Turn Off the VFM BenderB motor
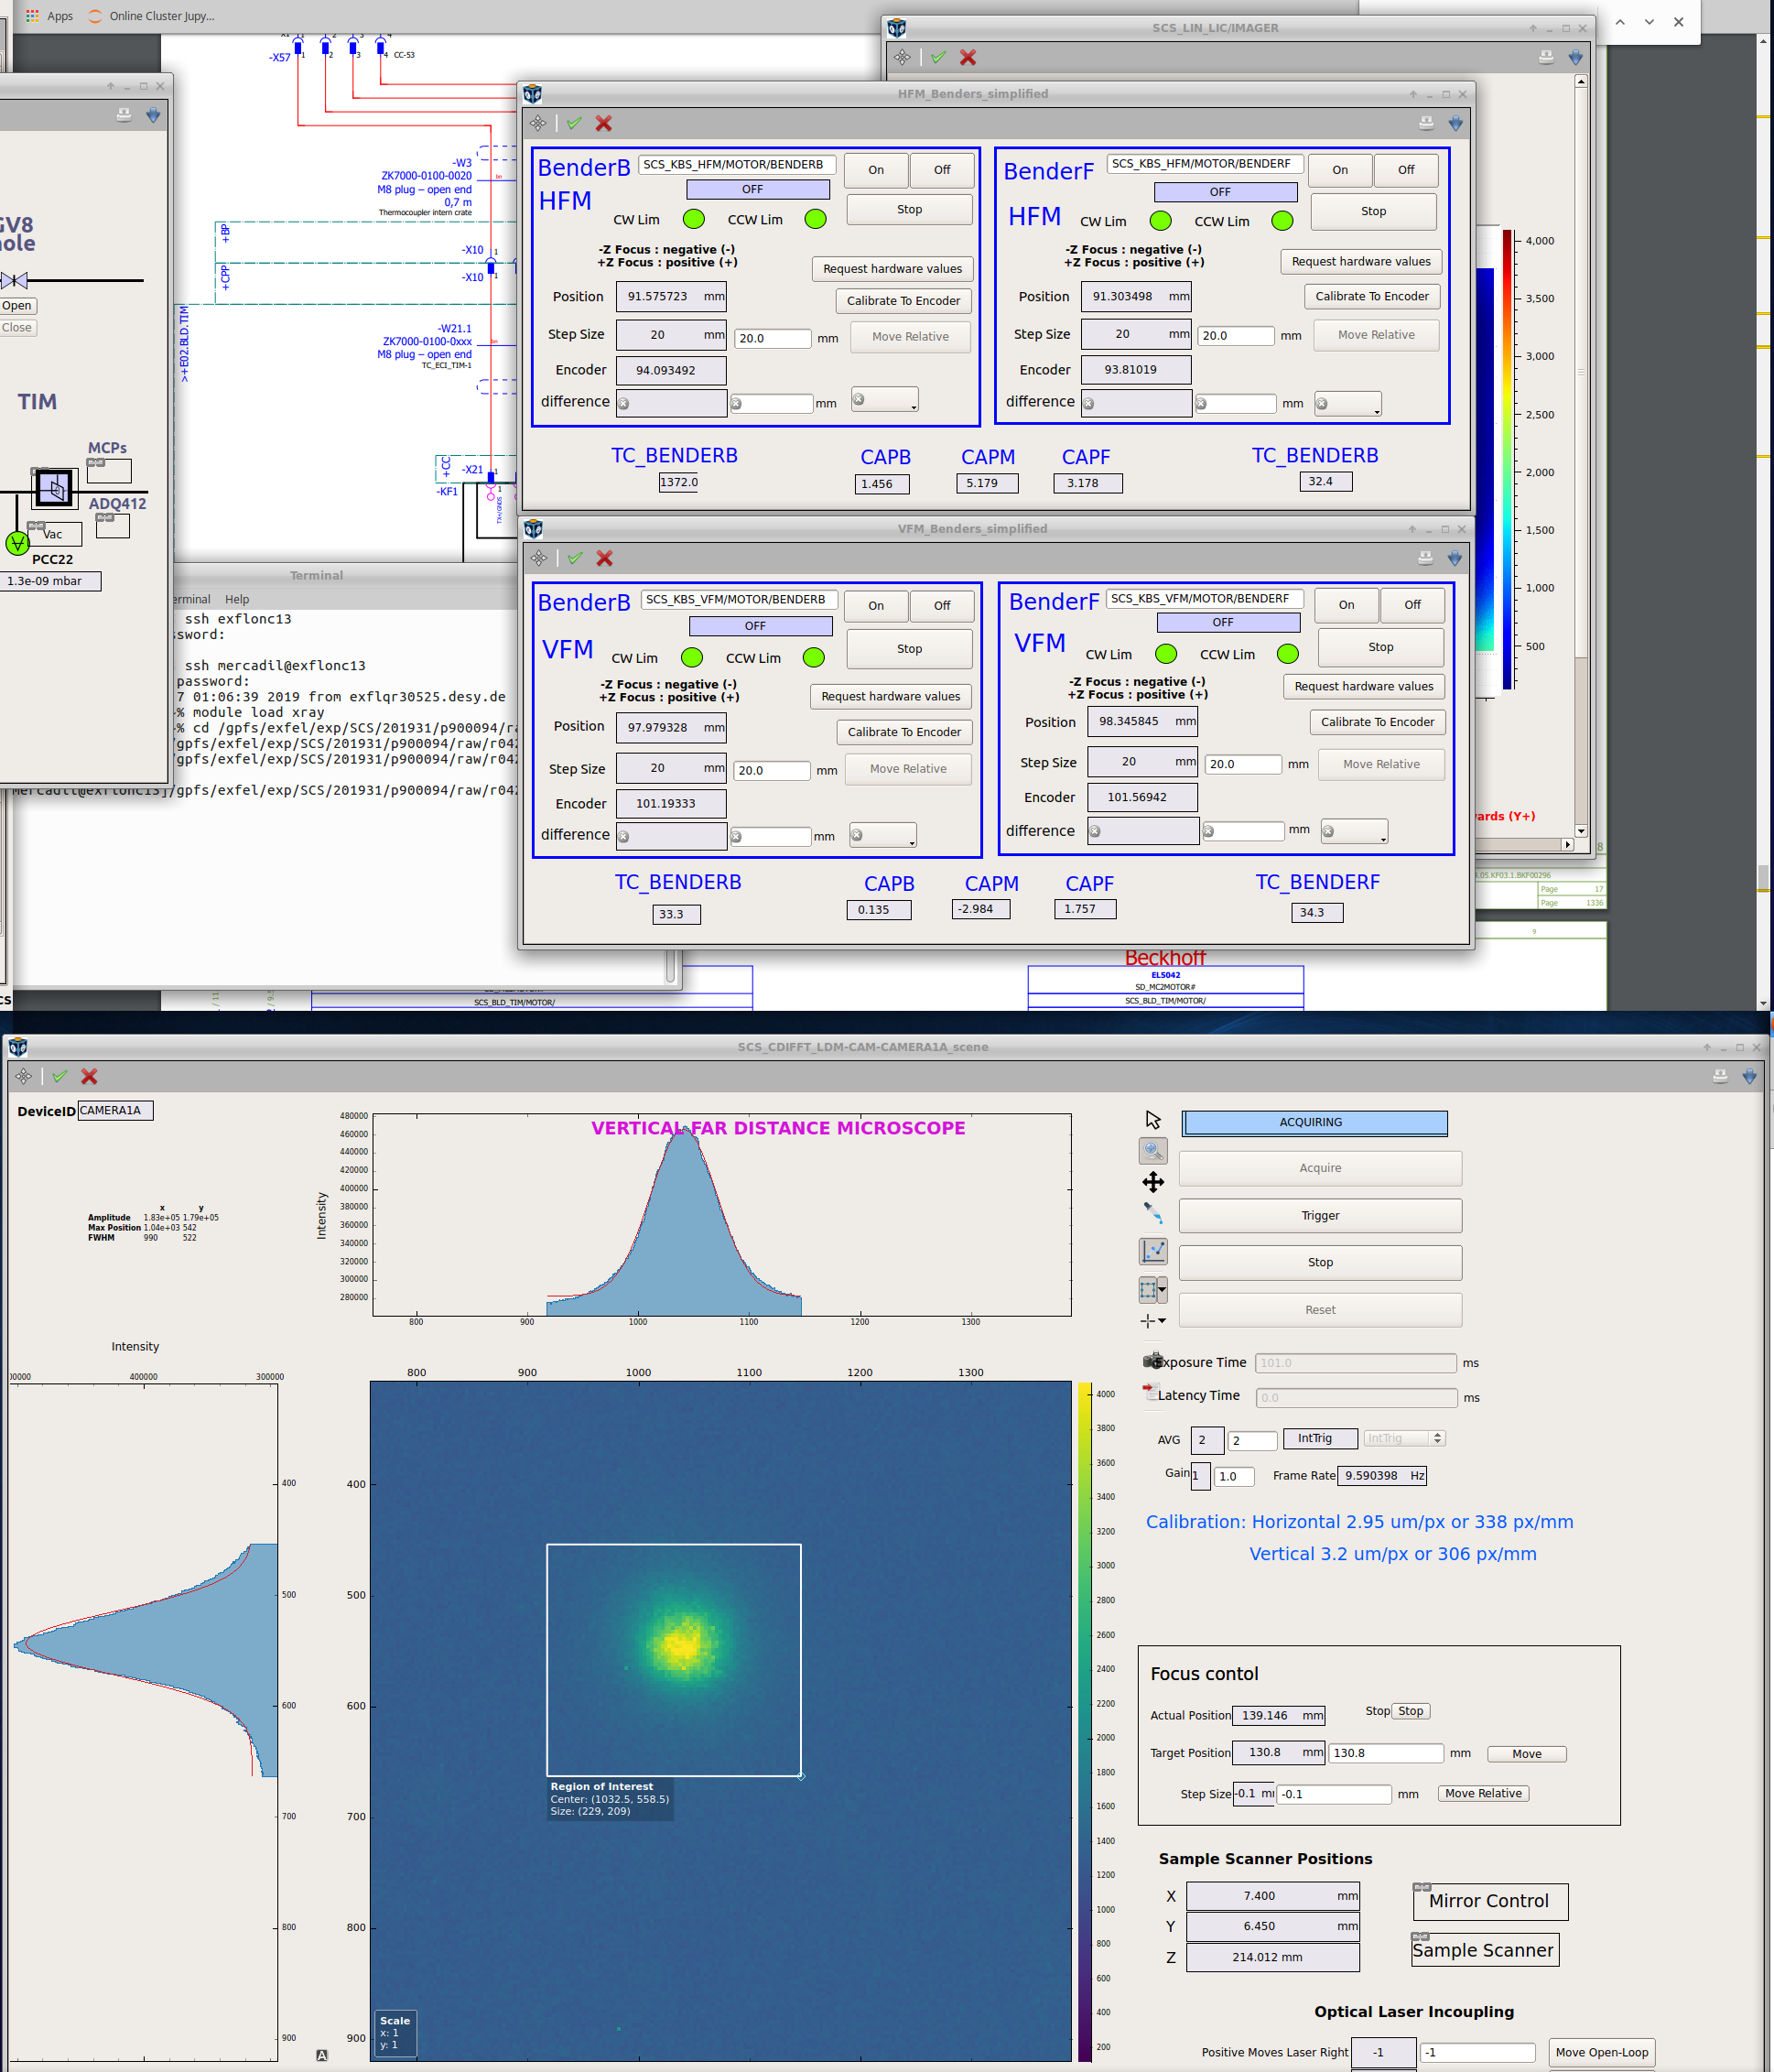Screen dimensions: 1774x2072 point(942,606)
